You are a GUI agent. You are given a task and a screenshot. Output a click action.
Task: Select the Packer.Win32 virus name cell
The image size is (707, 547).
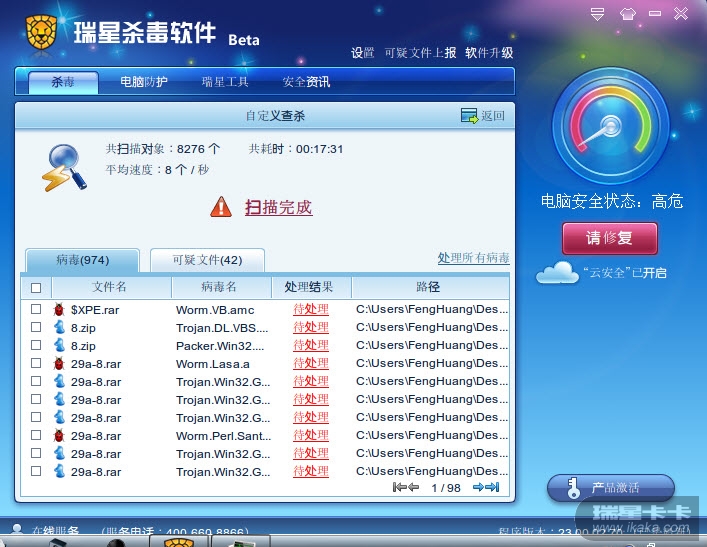pos(220,346)
